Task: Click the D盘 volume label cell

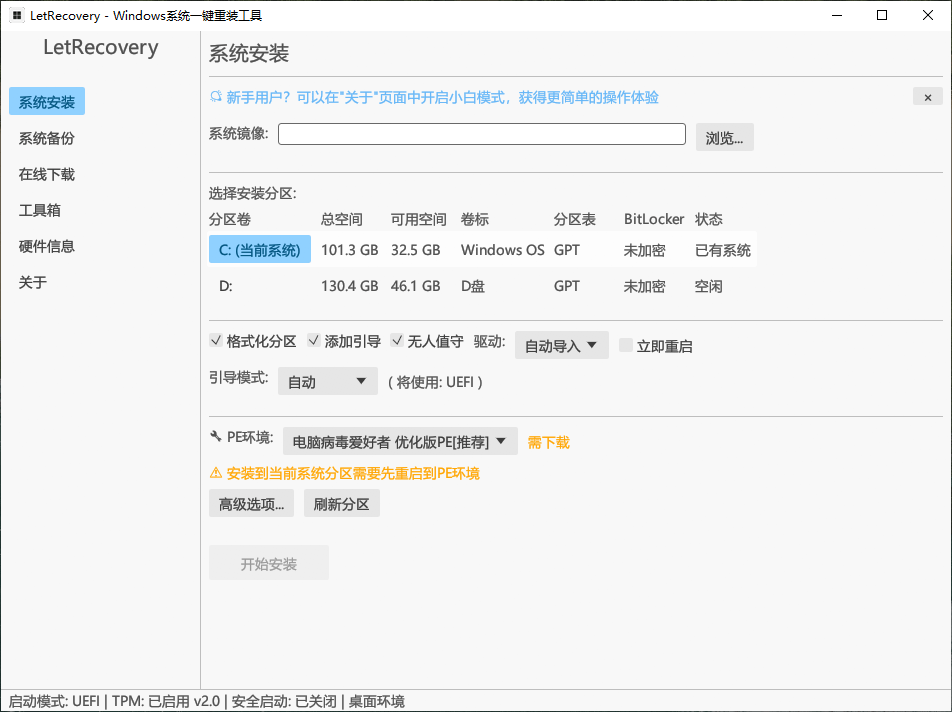Action: 472,286
